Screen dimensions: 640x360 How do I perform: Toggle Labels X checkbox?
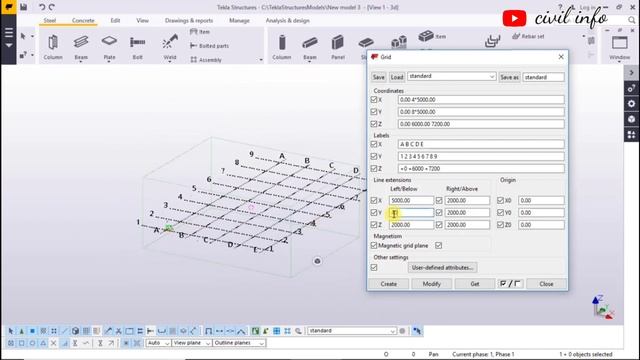tap(374, 144)
